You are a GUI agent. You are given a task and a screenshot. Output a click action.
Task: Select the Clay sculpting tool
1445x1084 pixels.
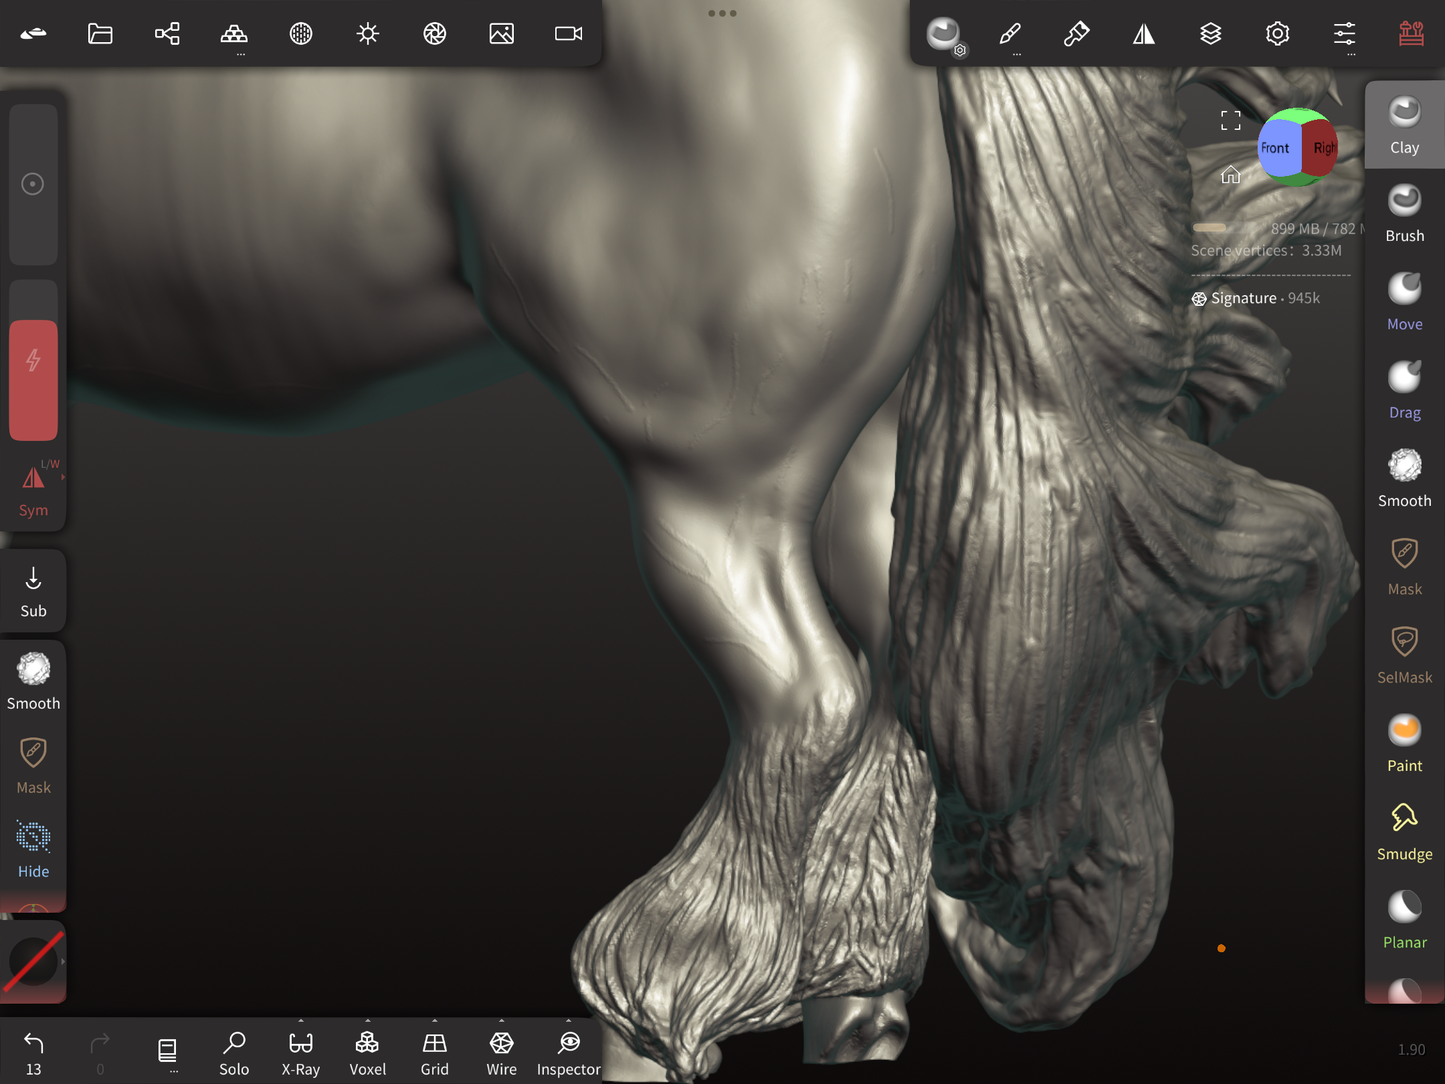[1404, 124]
